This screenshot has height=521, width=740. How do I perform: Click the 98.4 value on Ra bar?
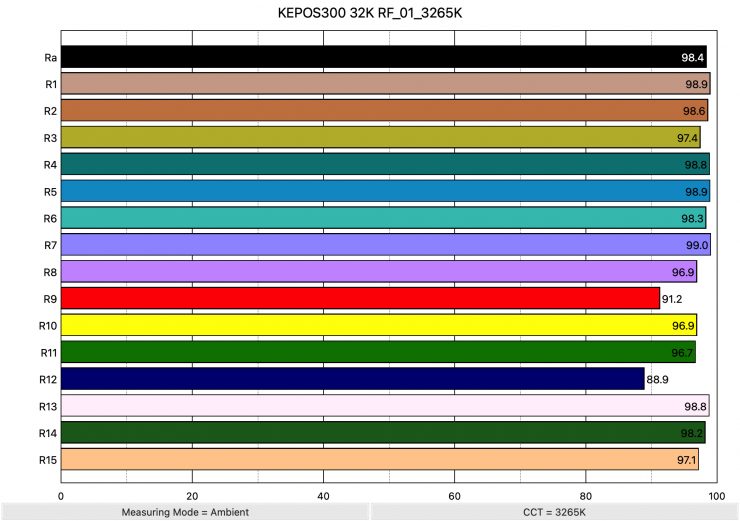click(694, 58)
